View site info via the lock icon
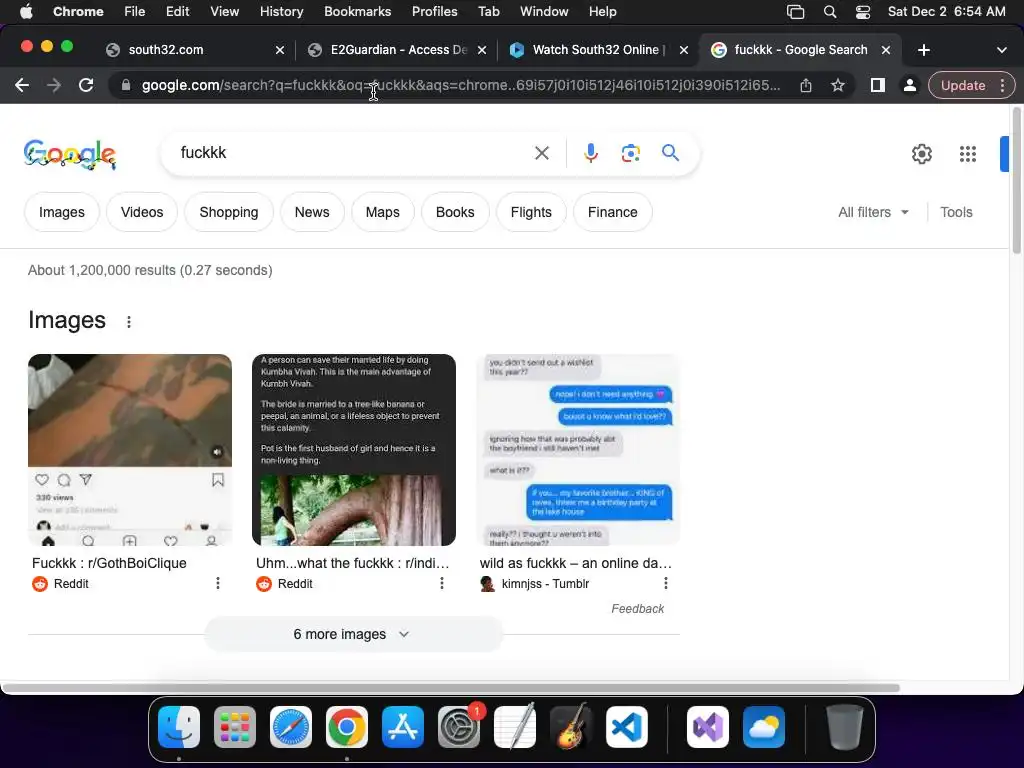This screenshot has width=1024, height=768. (126, 85)
